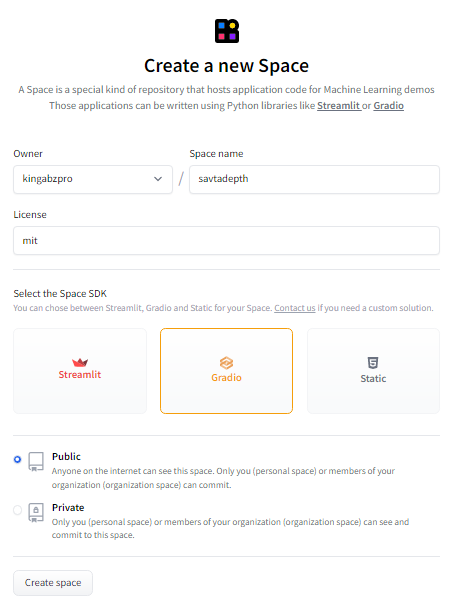Choose the Streamlit SDK card
456x604 pixels.
[x=80, y=371]
